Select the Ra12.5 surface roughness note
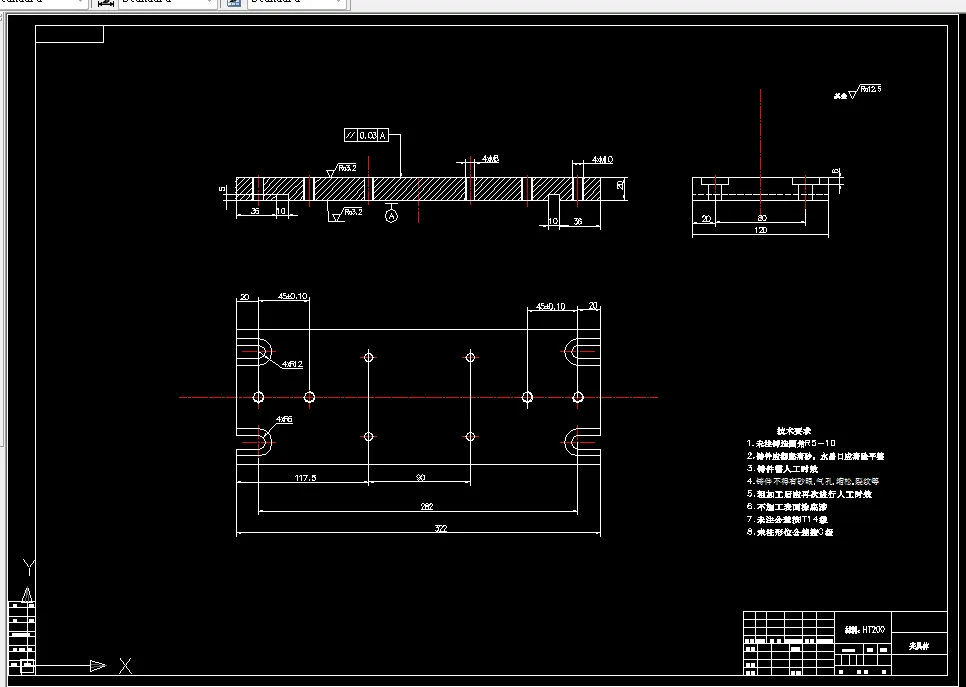 coord(871,89)
